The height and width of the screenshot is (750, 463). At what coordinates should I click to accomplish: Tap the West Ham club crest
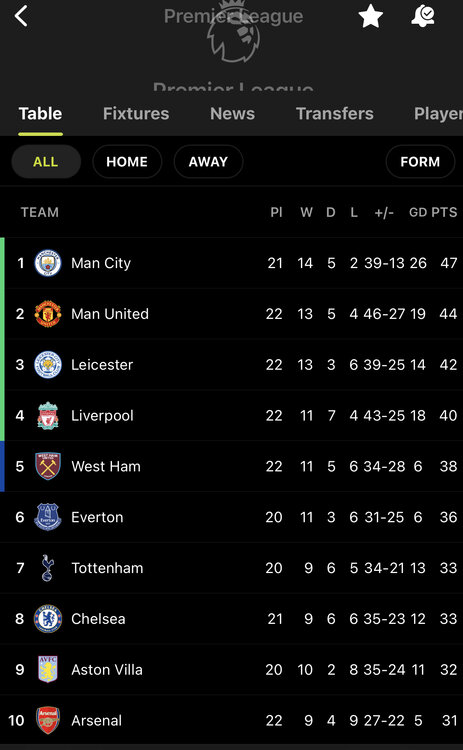coord(48,466)
